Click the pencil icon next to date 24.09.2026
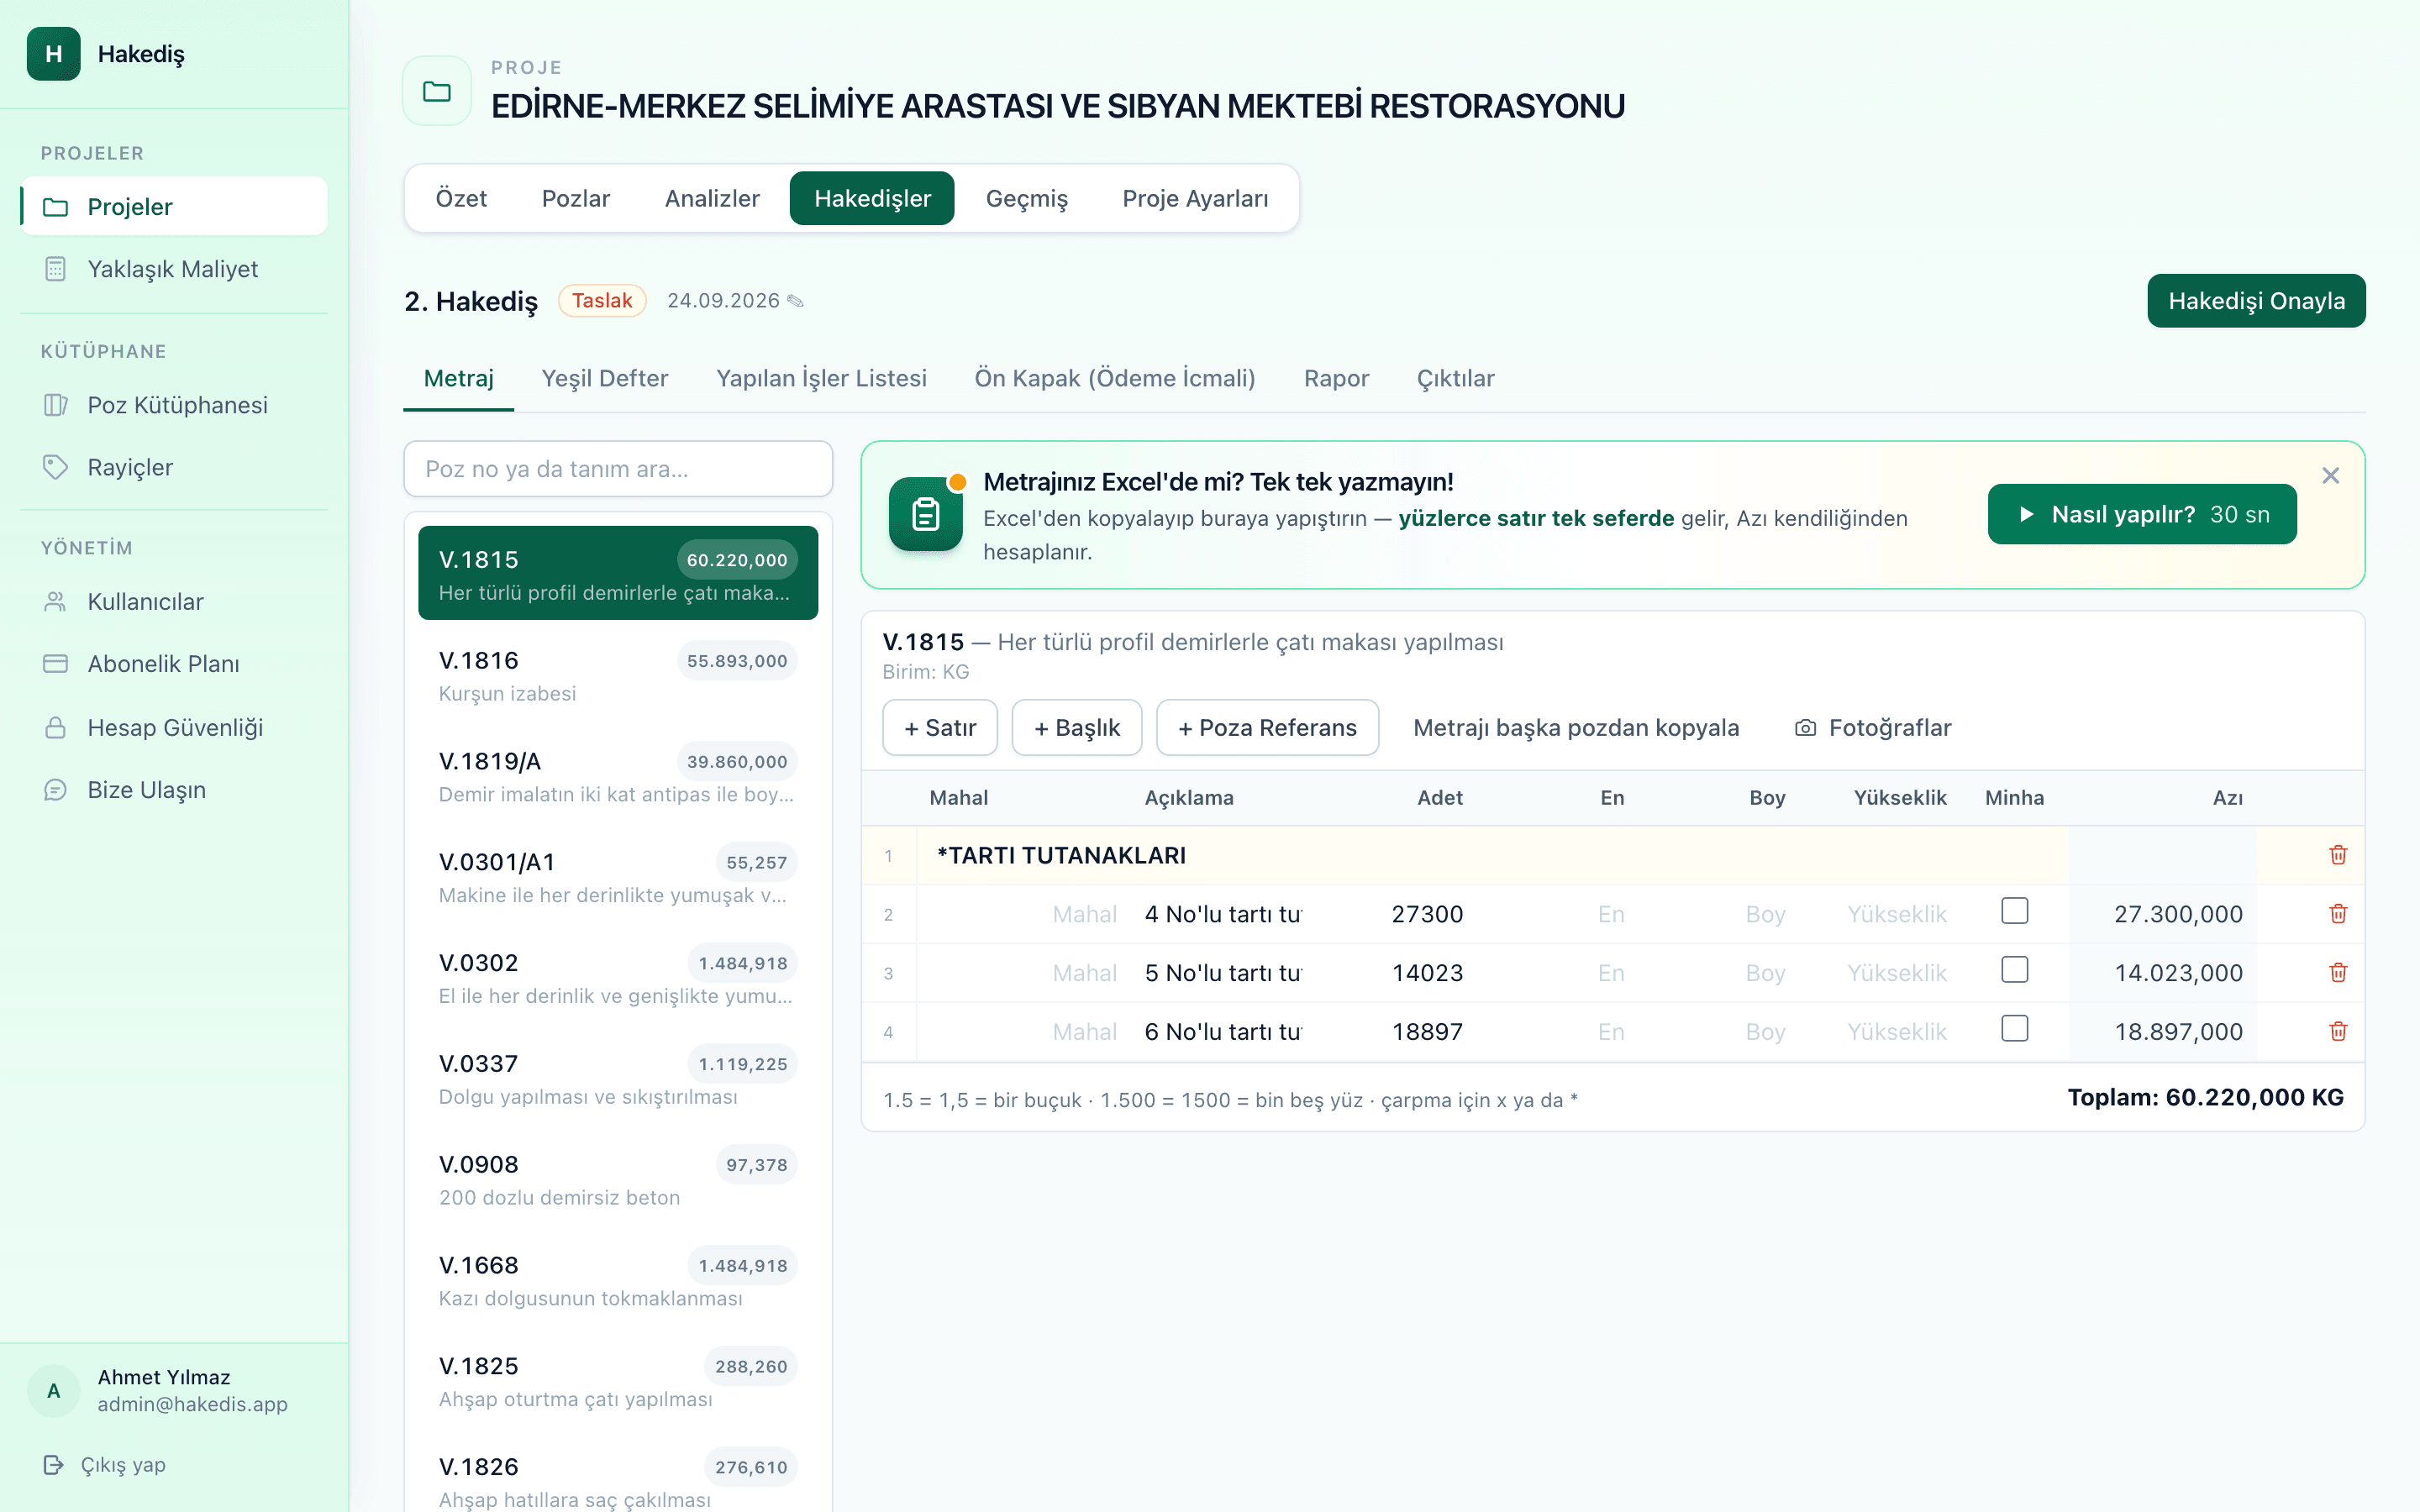Image resolution: width=2420 pixels, height=1512 pixels. coord(796,301)
